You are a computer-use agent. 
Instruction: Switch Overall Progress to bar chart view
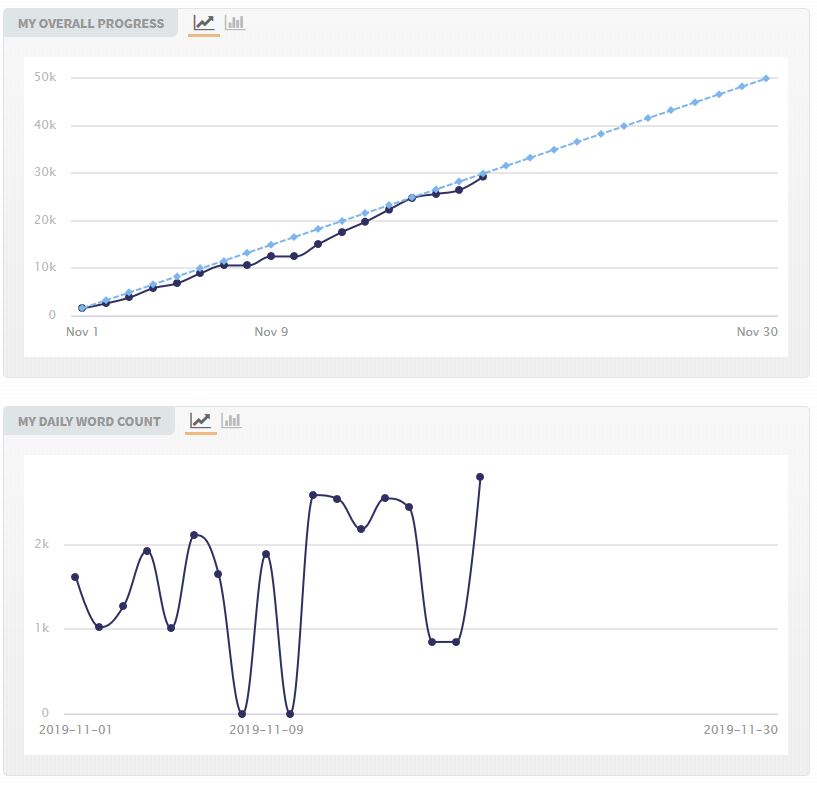235,23
